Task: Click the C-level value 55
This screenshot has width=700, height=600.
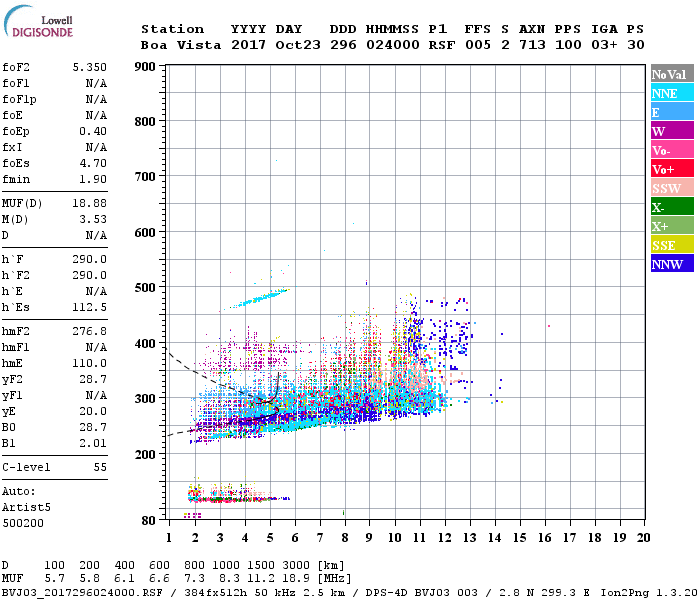Action: [x=100, y=467]
